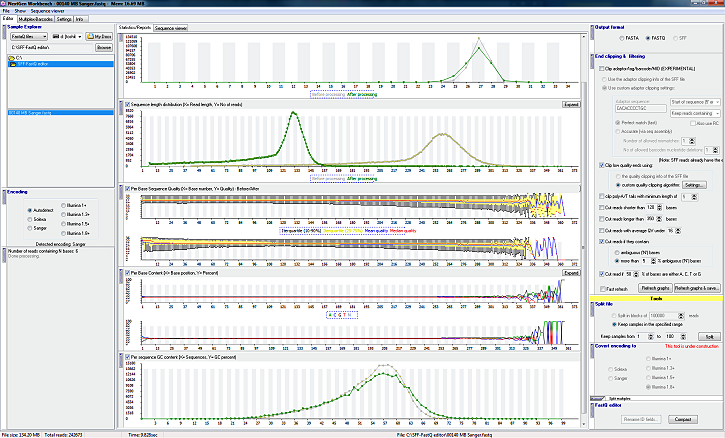
Task: Click the My Docs folder icon button
Action: point(99,37)
